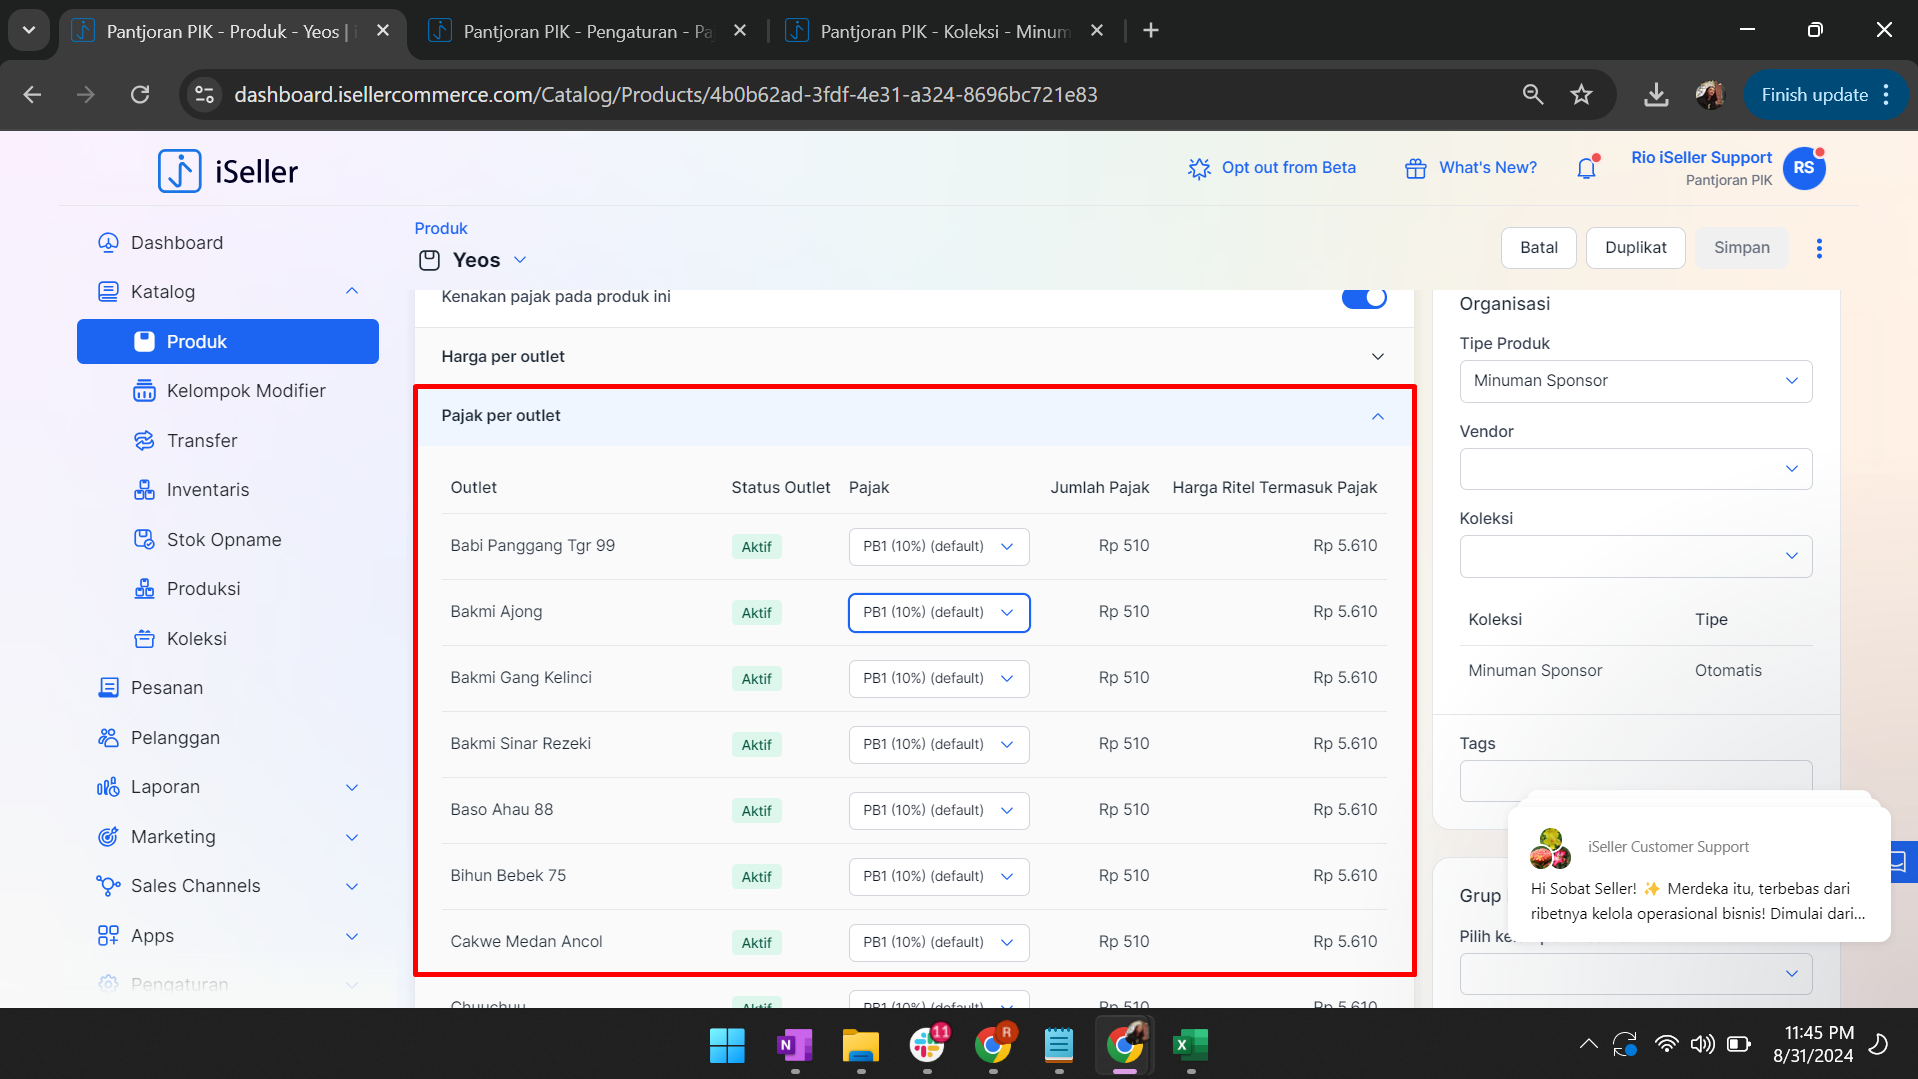Click the Produk breadcrumb link
The image size is (1918, 1079).
441,228
